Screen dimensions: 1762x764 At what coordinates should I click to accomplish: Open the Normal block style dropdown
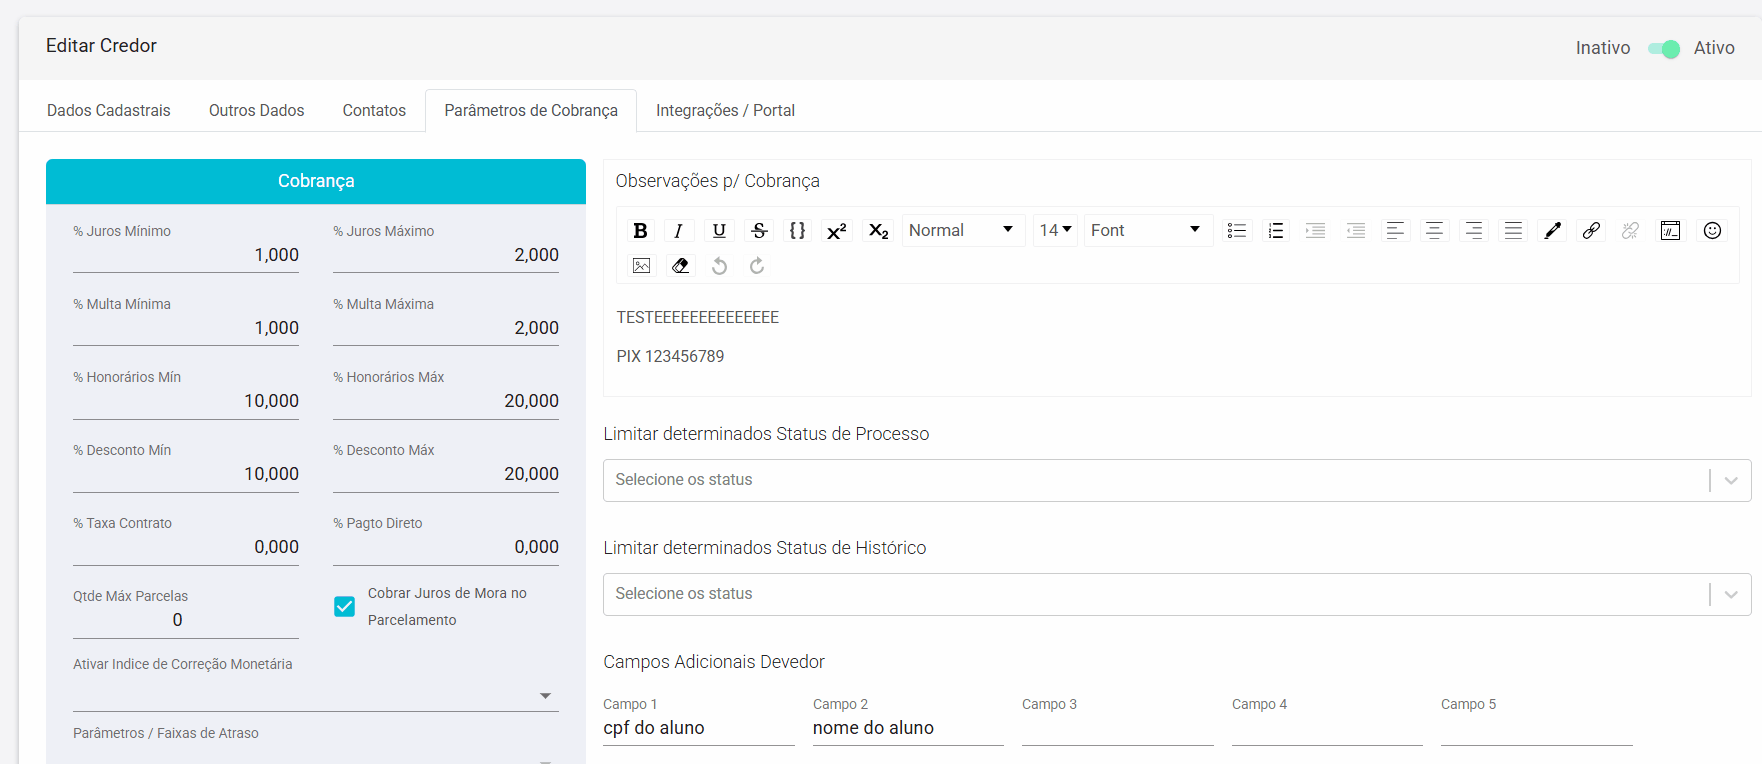pos(963,231)
